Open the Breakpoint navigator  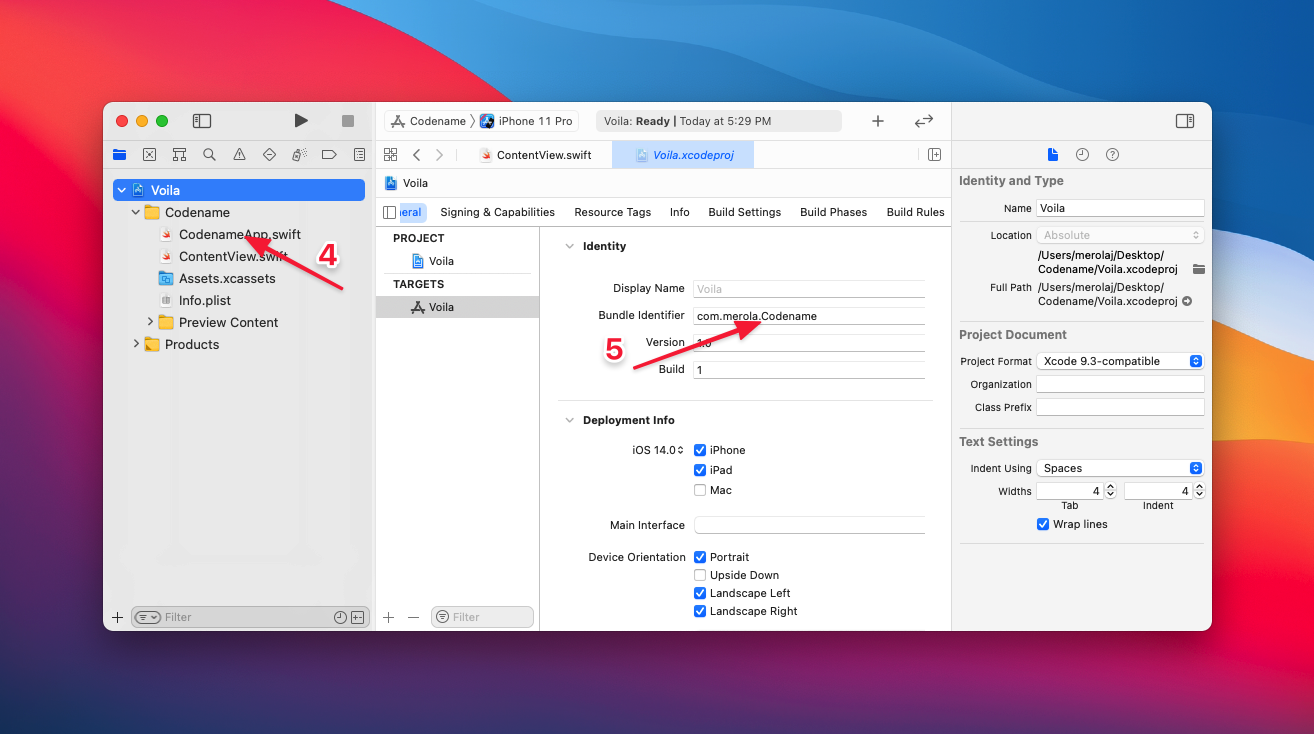pyautogui.click(x=329, y=154)
